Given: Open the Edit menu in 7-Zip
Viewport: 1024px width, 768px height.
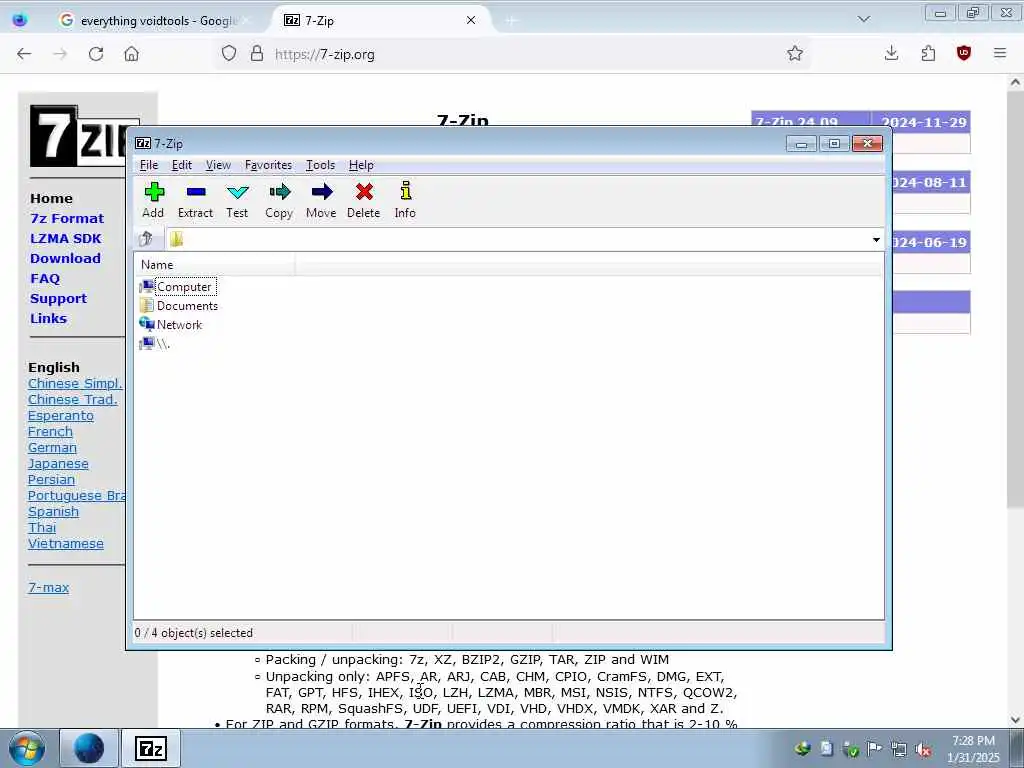Looking at the screenshot, I should click(182, 165).
